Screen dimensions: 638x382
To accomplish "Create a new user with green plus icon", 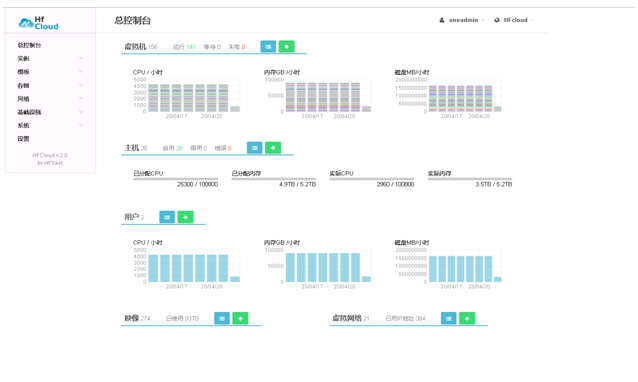I will click(186, 217).
